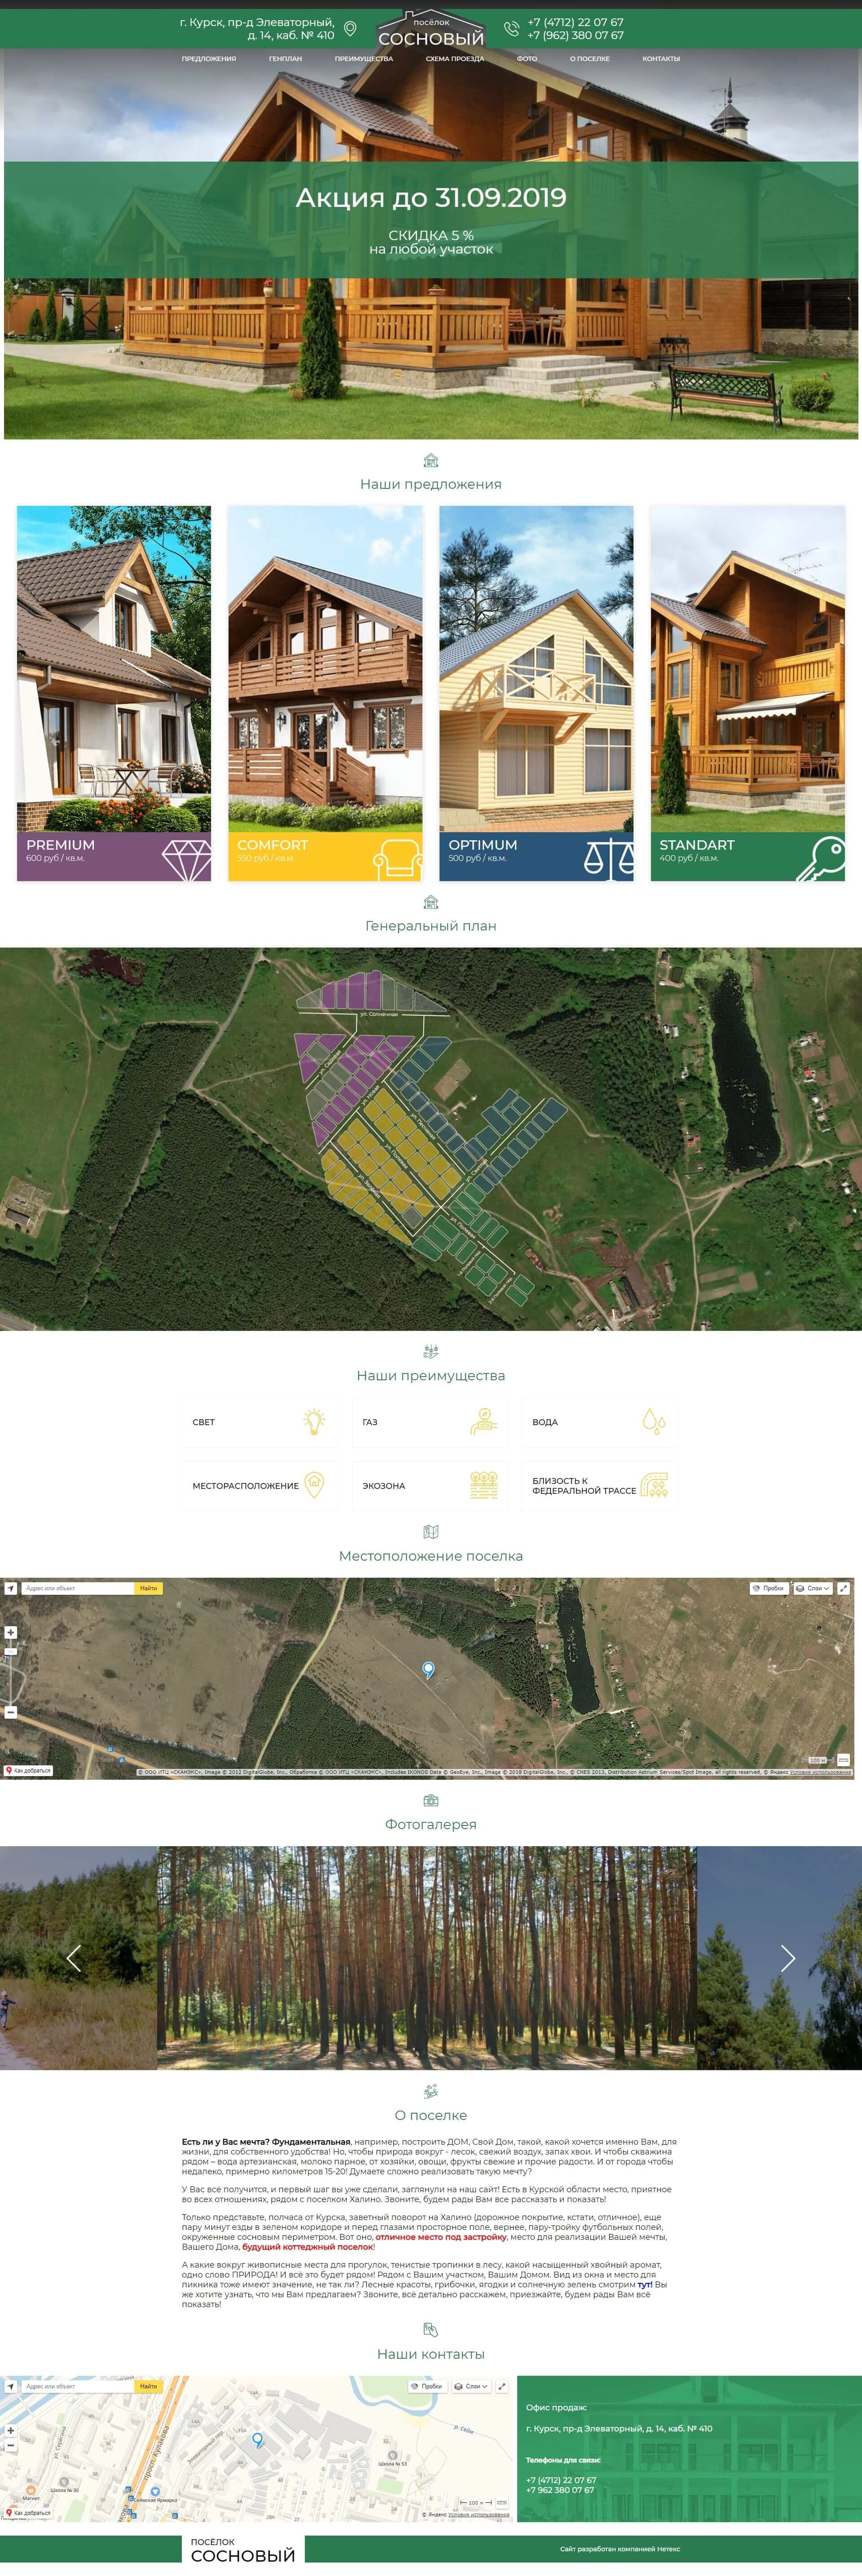The width and height of the screenshot is (862, 2576).
Task: Click the ruler tool on satellite map
Action: pos(844,1760)
